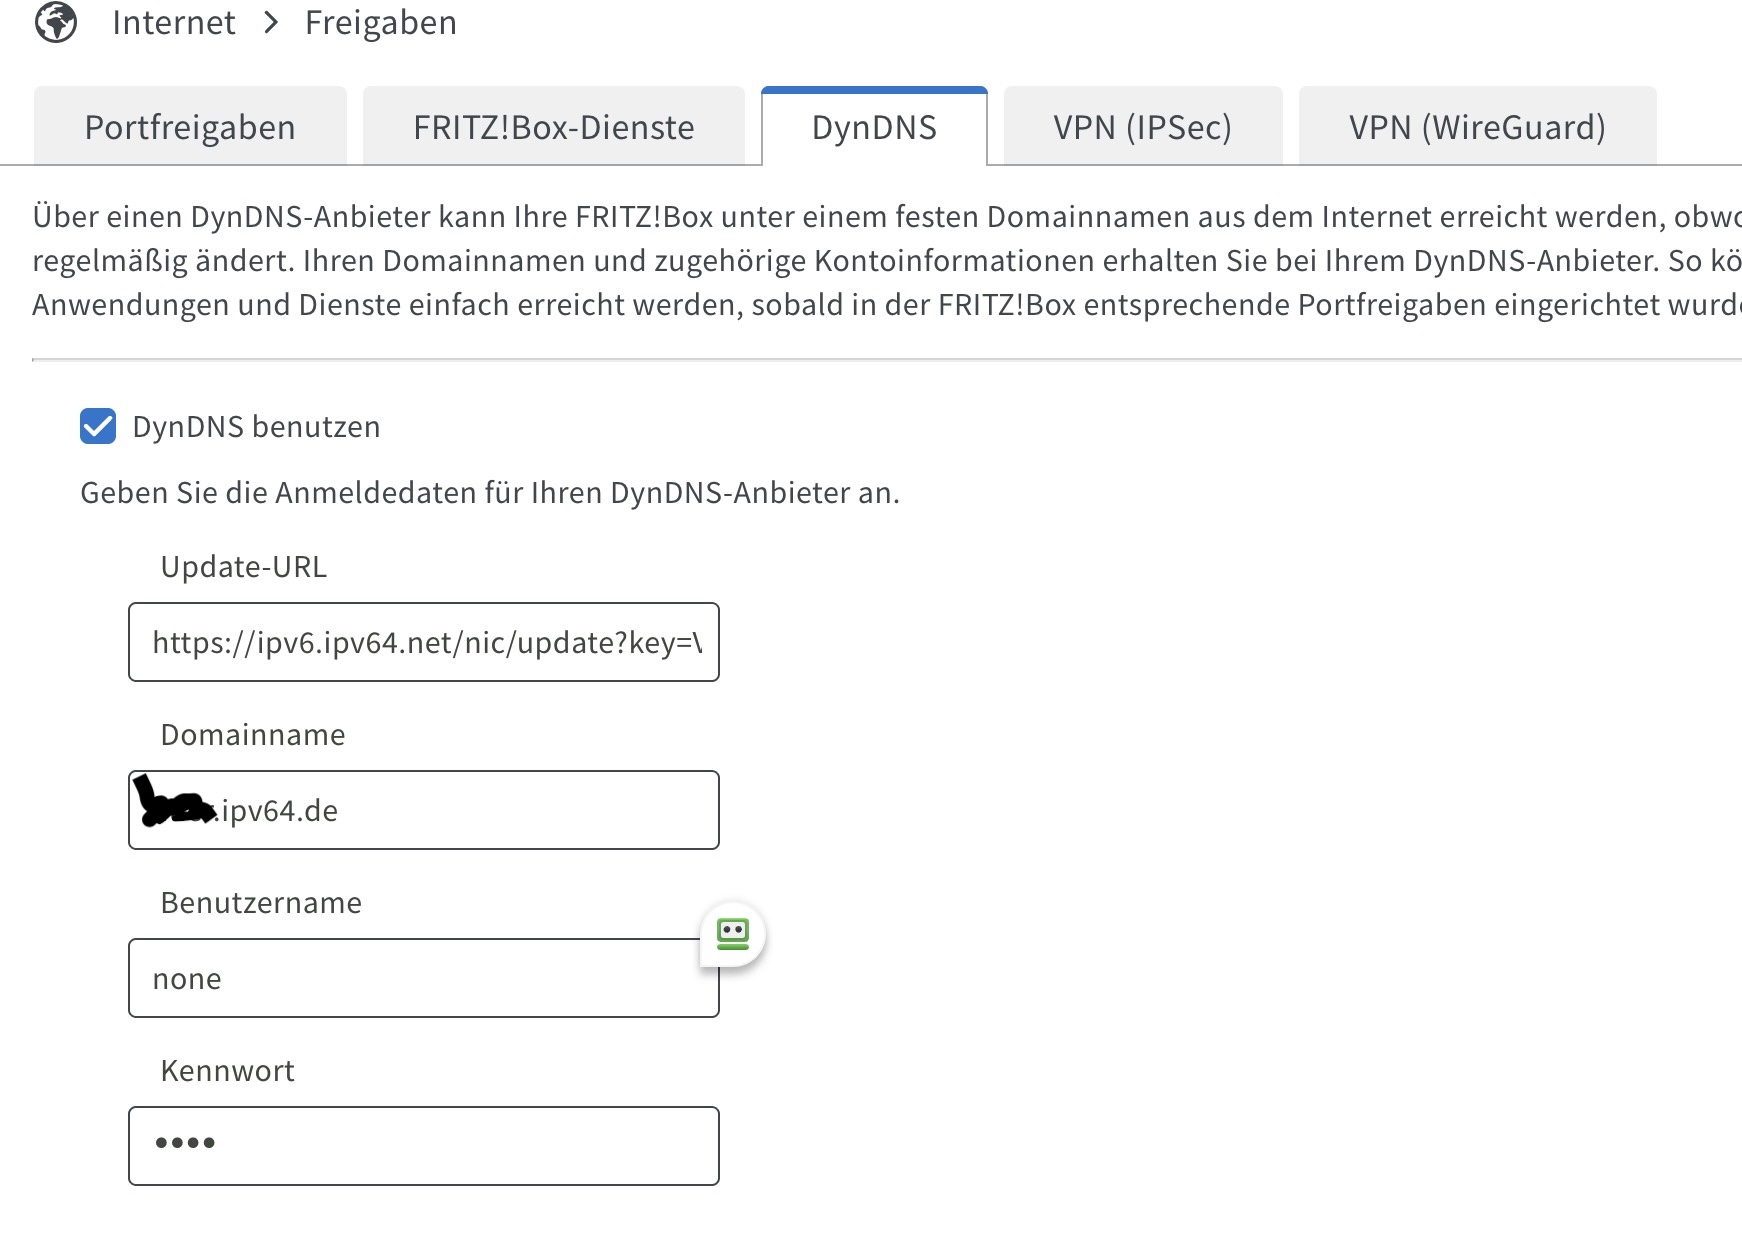Click the DynDNS benutzen label text
1742x1242 pixels.
256,427
